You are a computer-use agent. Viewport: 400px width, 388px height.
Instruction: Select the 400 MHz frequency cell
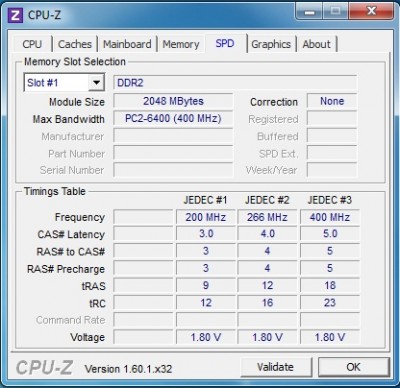(x=330, y=217)
